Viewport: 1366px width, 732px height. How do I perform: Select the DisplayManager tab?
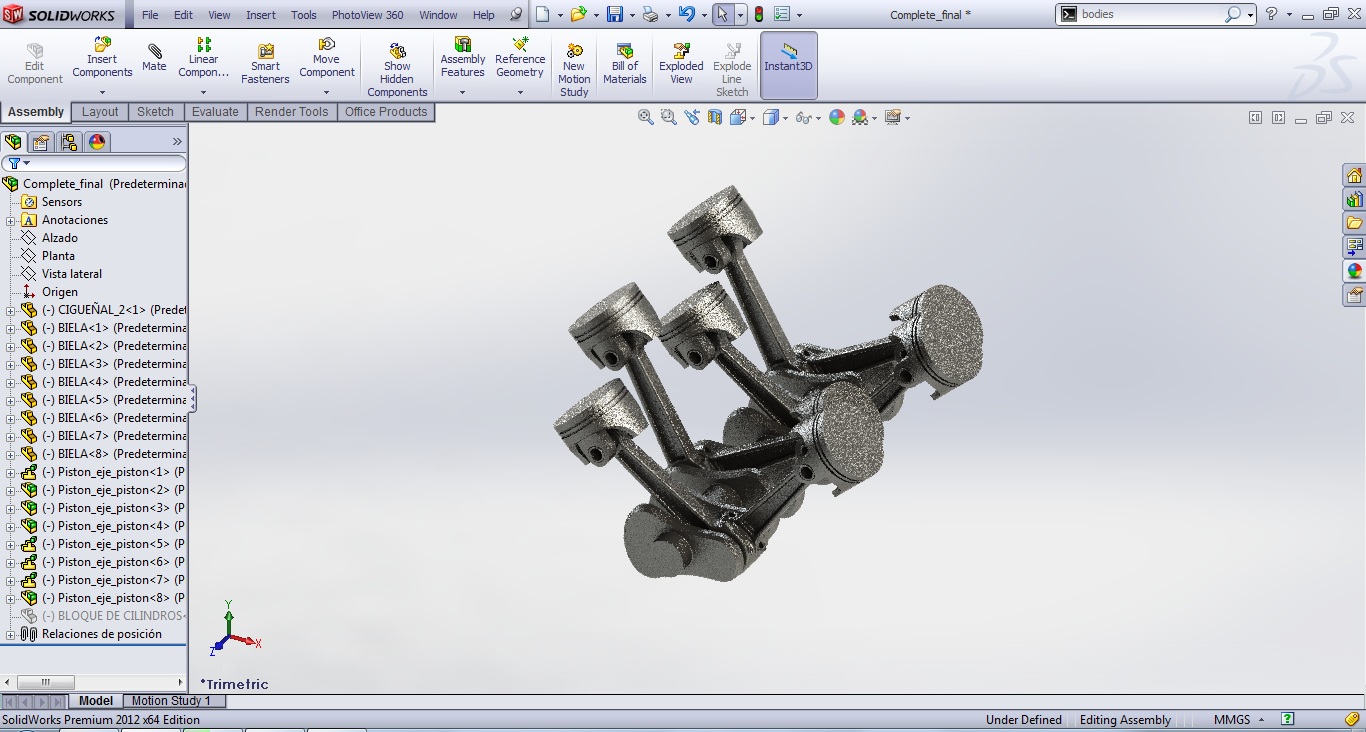(97, 142)
